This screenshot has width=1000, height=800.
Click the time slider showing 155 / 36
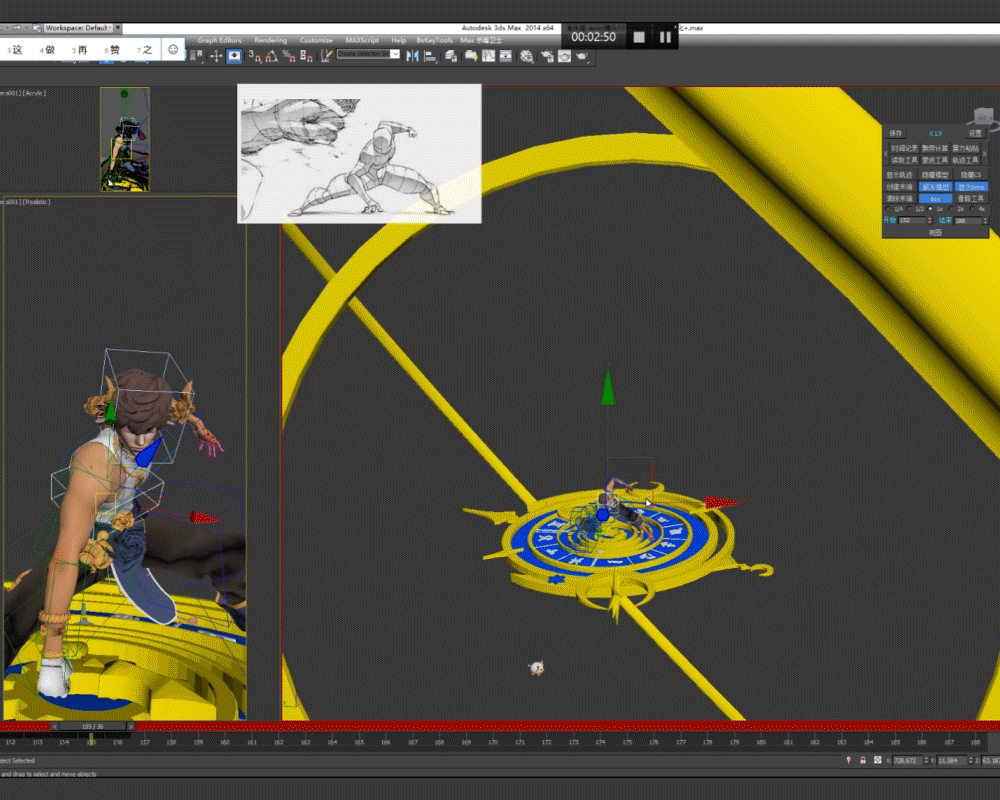click(x=92, y=727)
